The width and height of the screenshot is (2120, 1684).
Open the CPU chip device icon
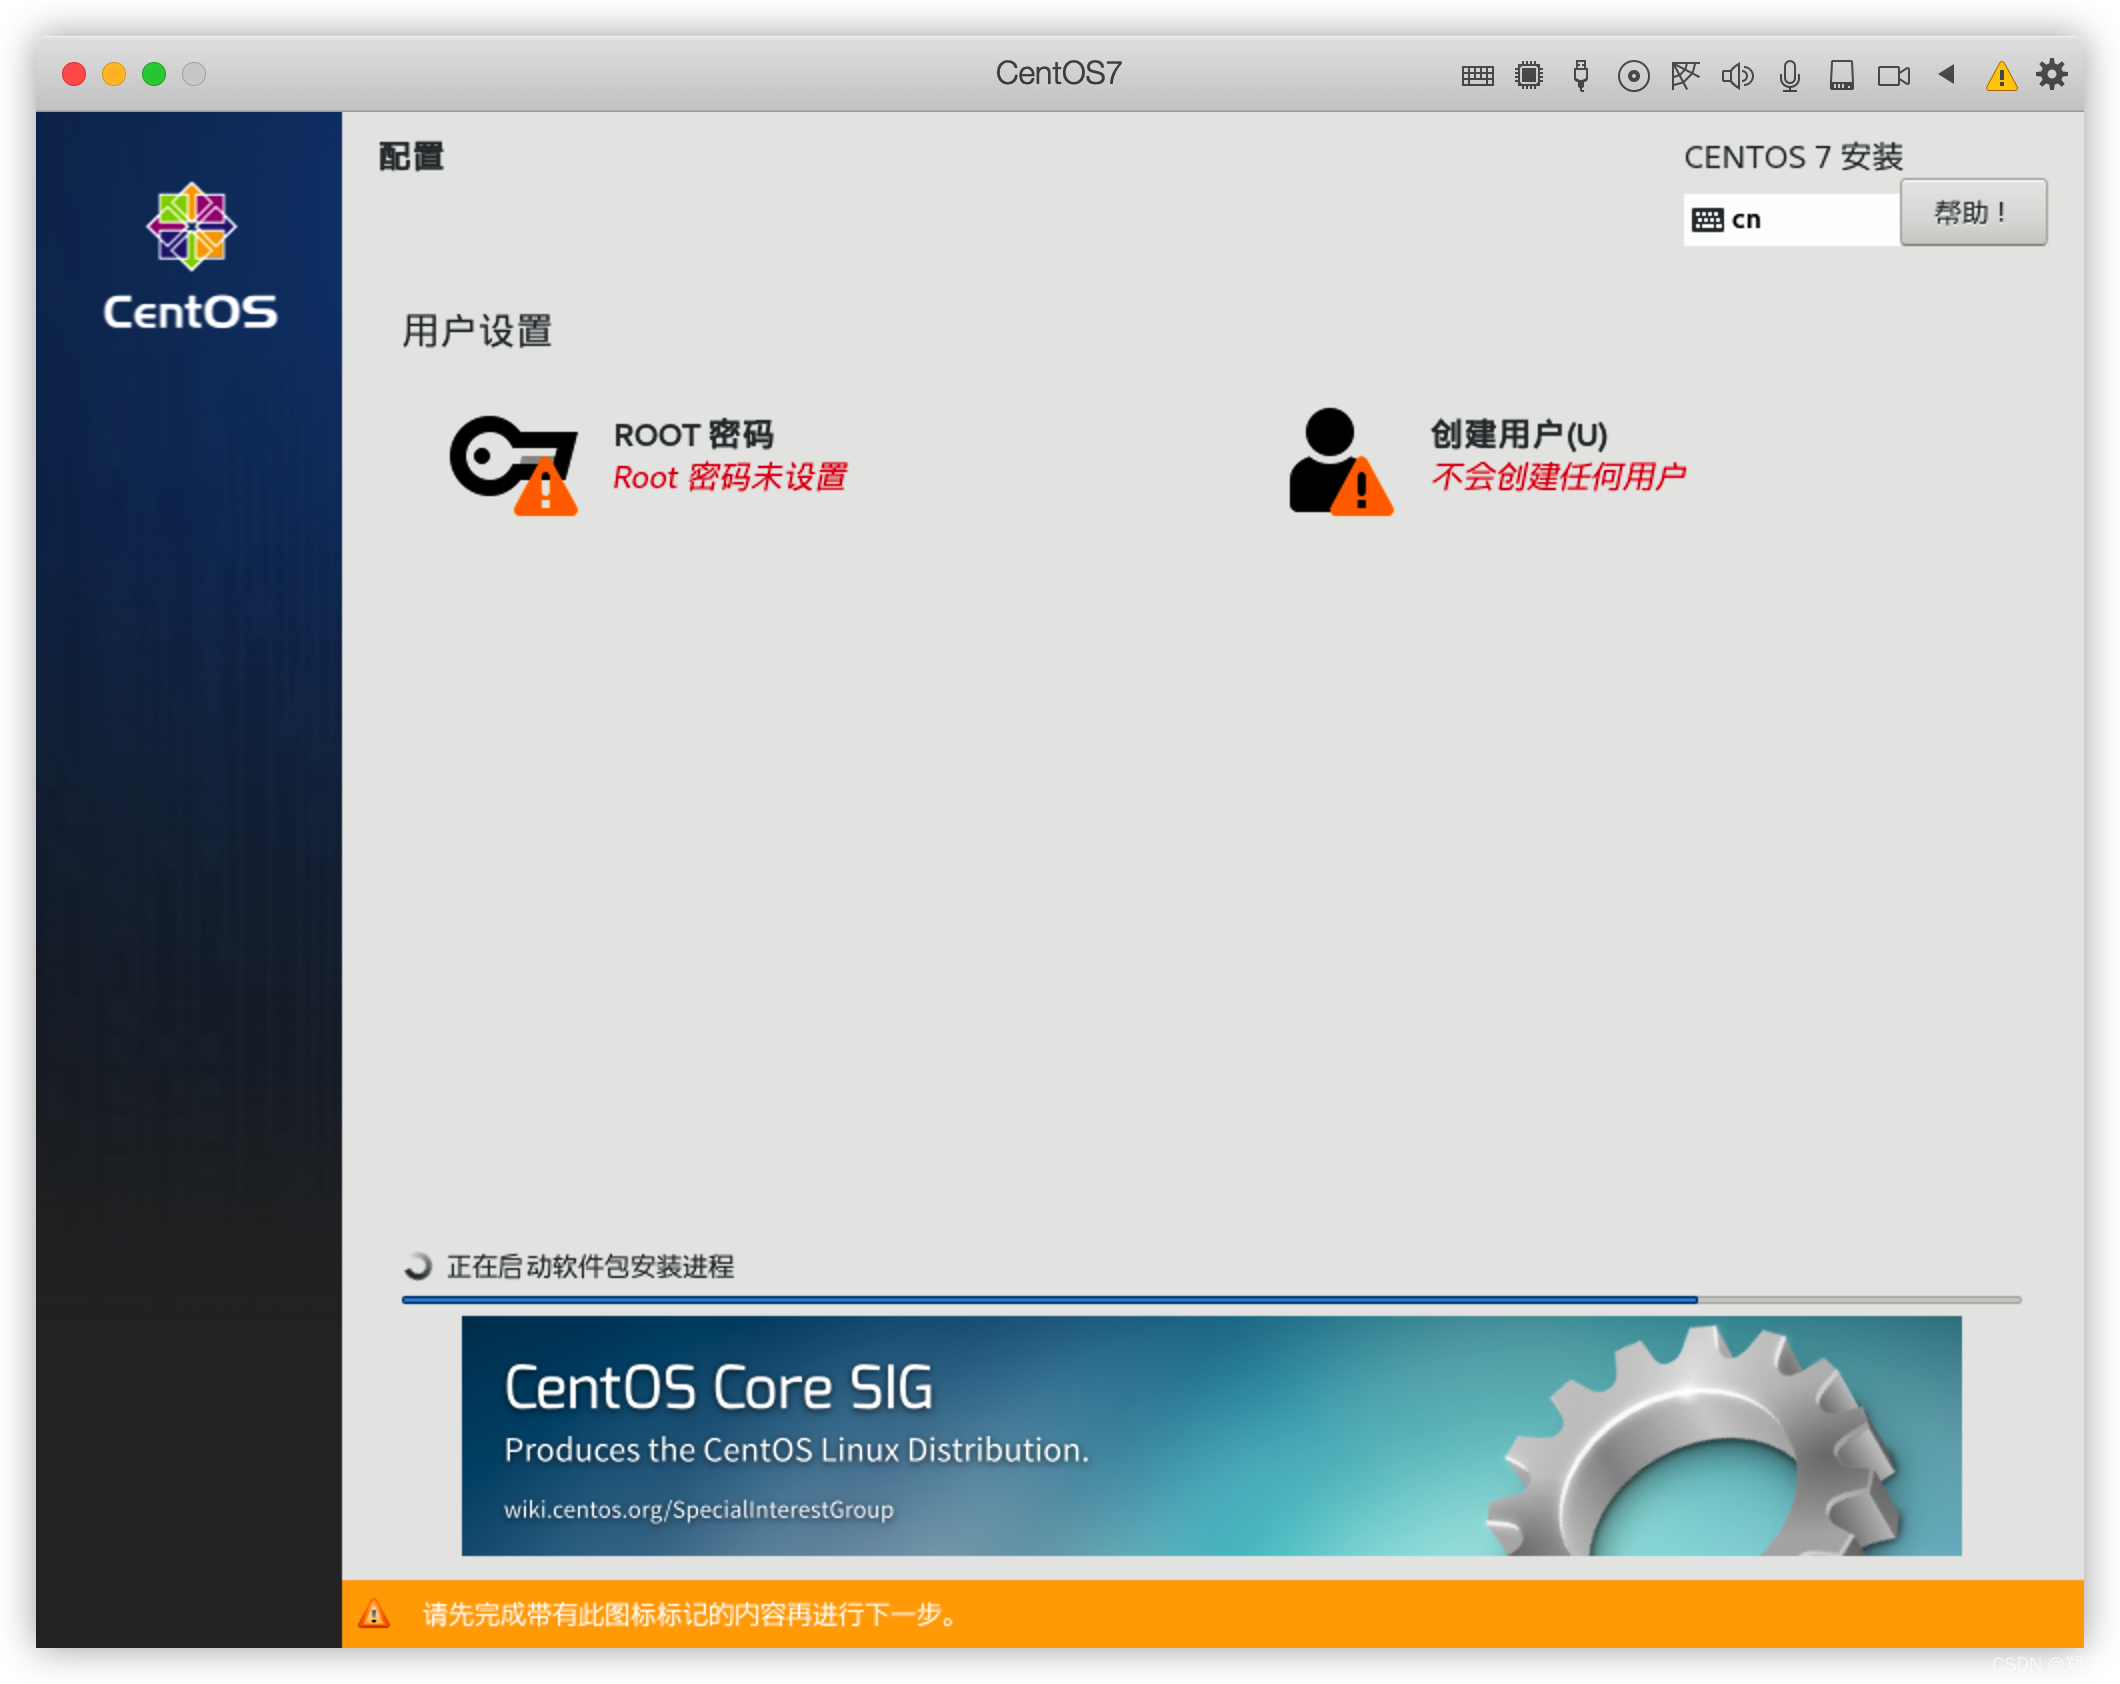[1529, 76]
